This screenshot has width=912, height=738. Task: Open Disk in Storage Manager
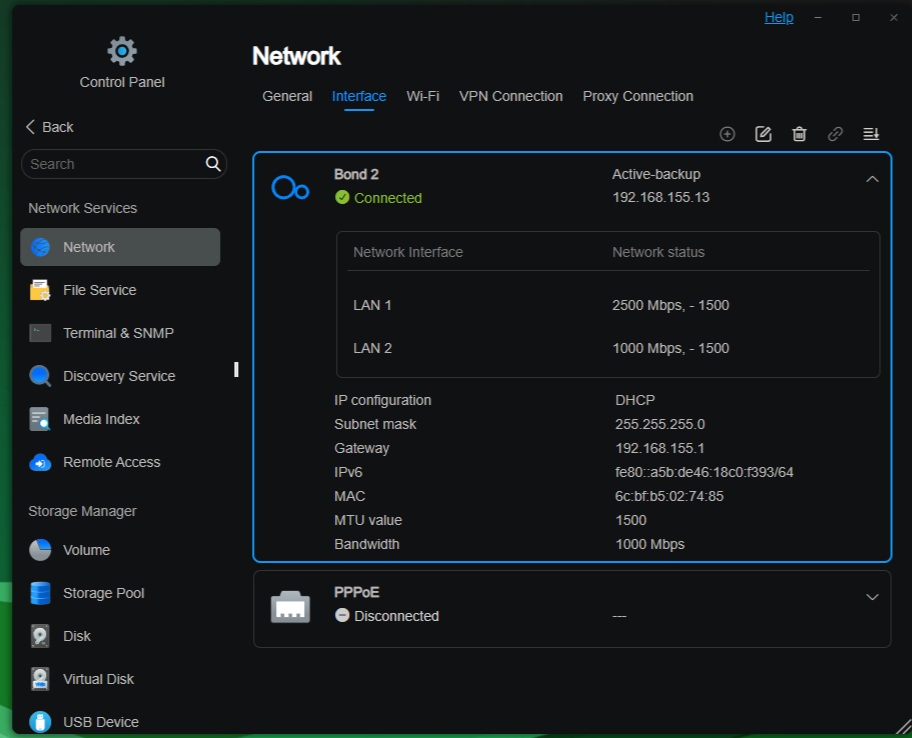(120, 636)
